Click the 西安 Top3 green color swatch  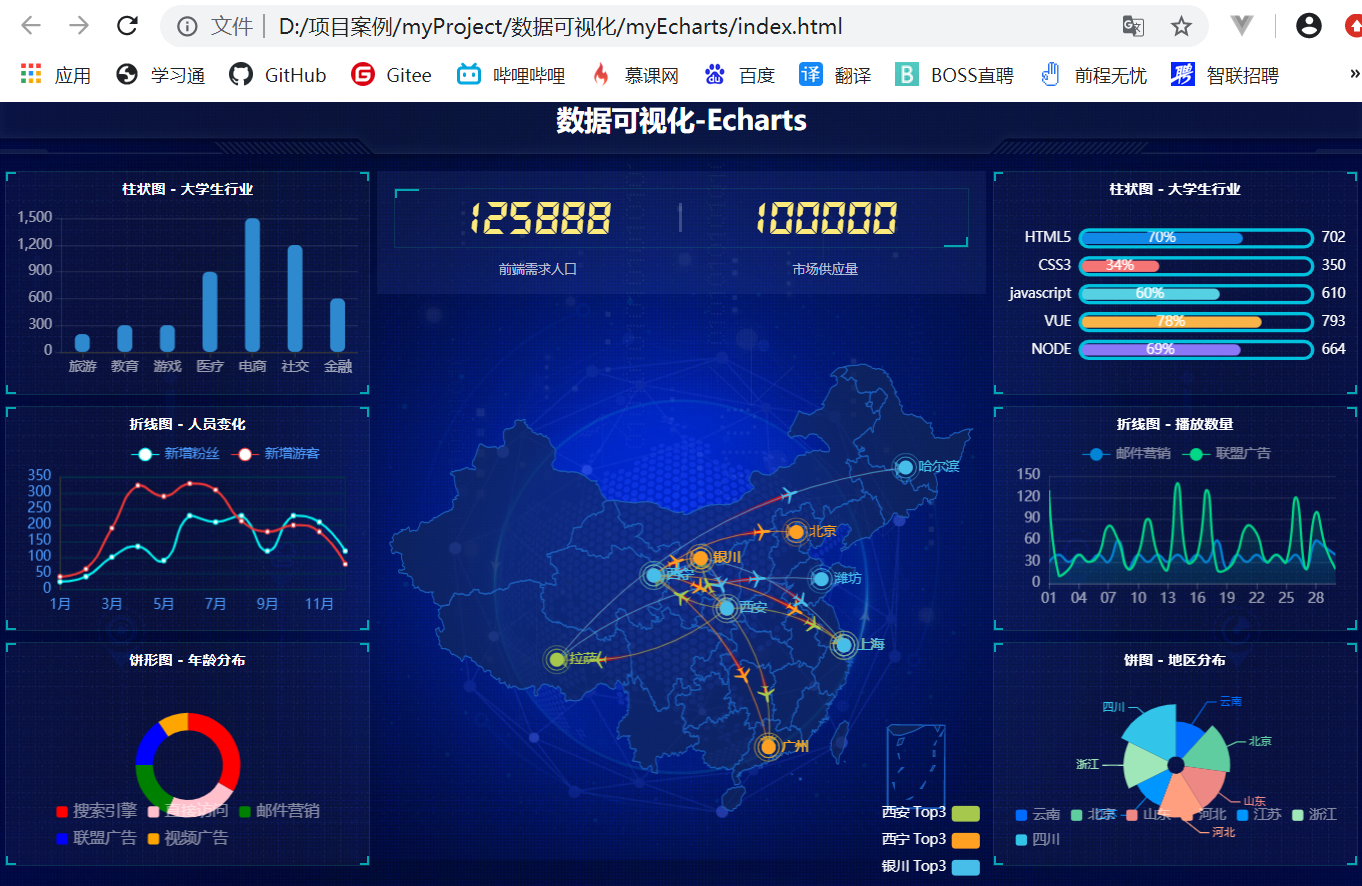(x=965, y=813)
